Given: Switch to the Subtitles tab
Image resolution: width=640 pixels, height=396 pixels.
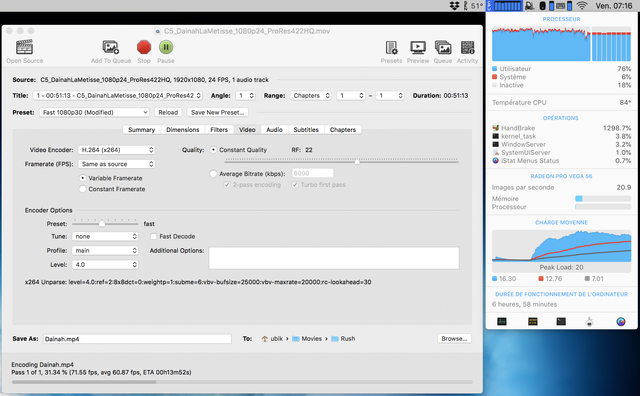Looking at the screenshot, I should tap(306, 129).
